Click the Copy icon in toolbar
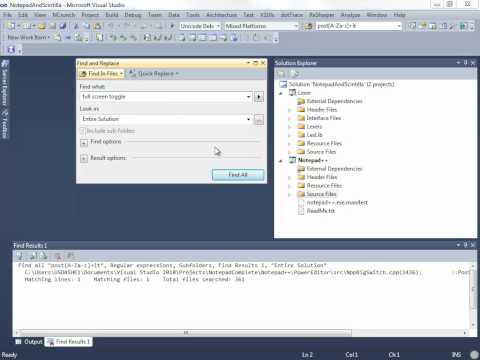The width and height of the screenshot is (480, 360). tap(87, 26)
